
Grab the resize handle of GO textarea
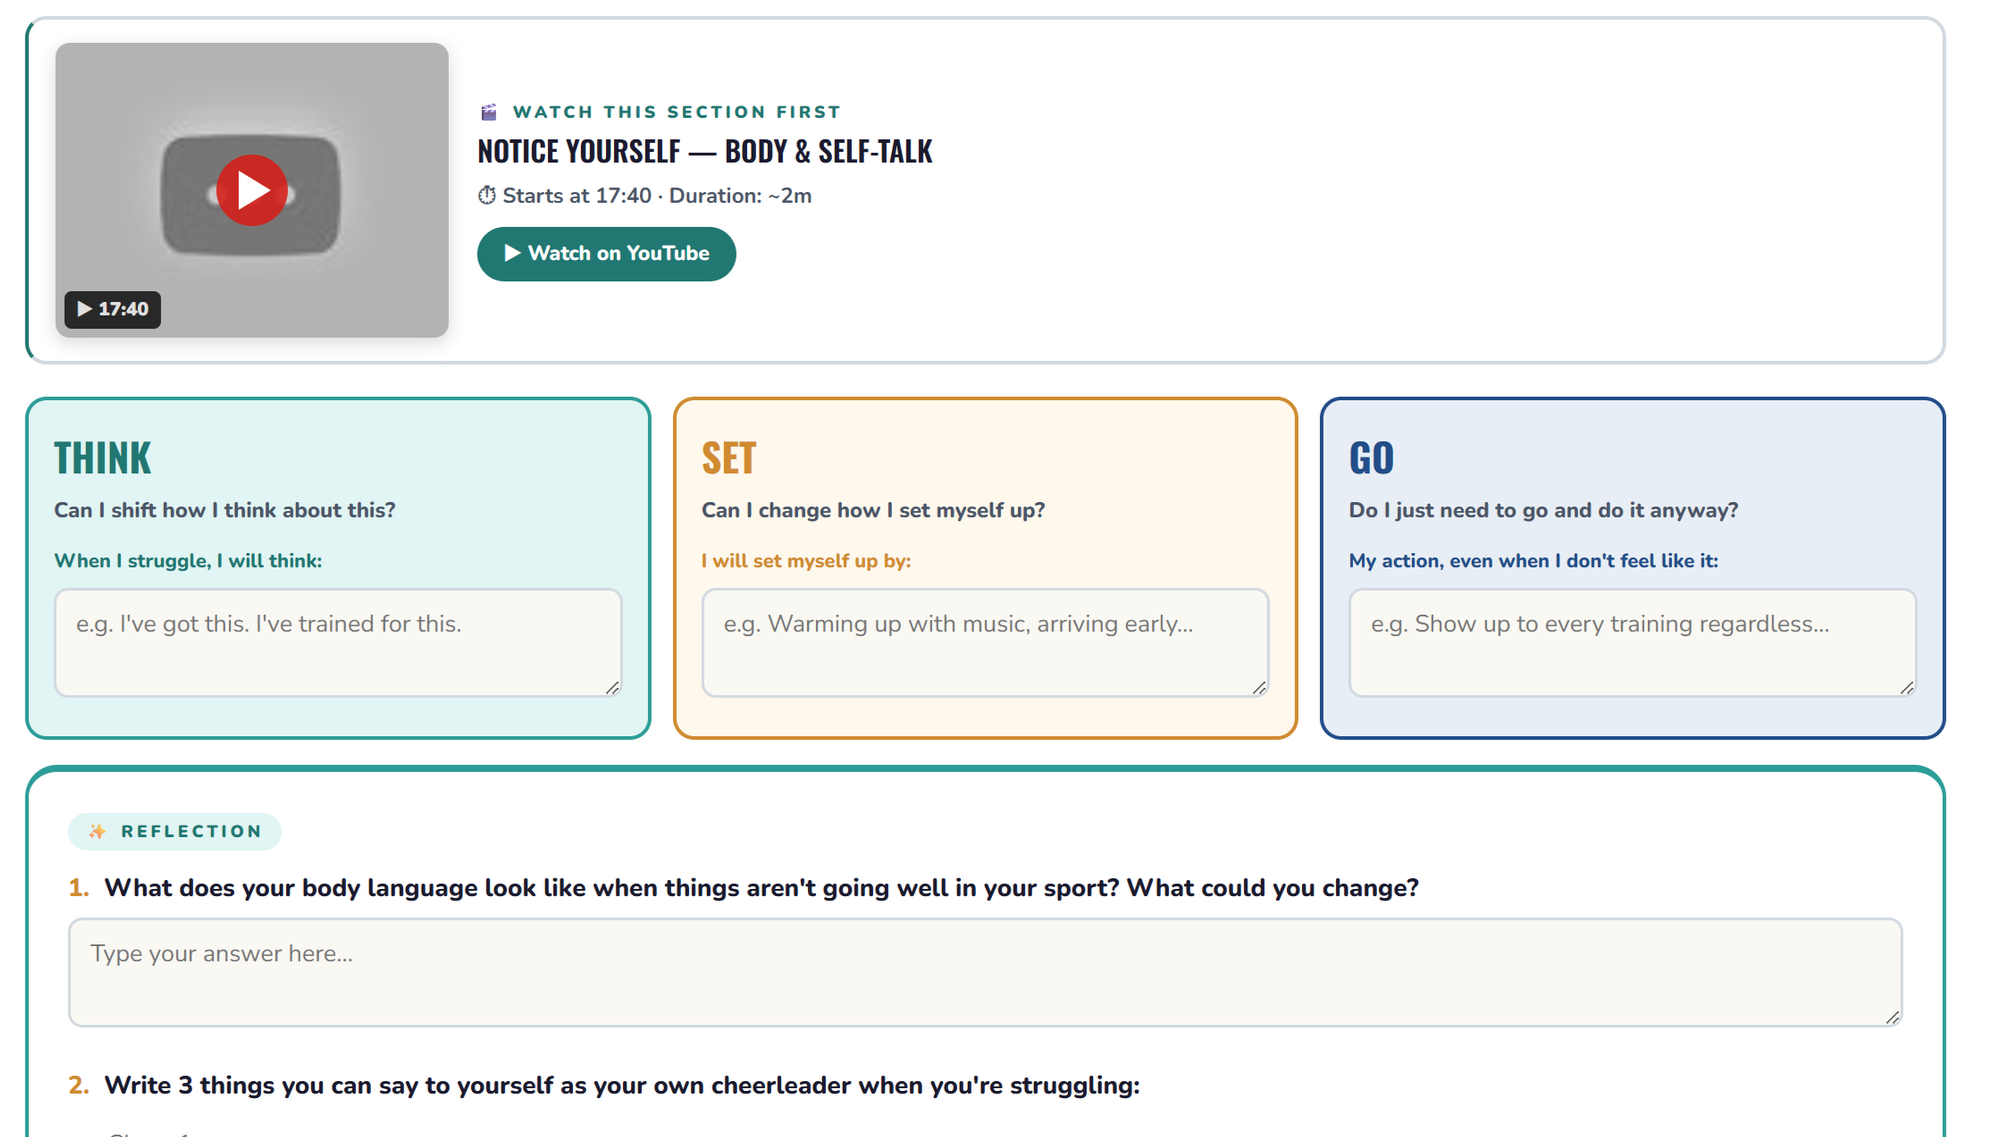[1906, 687]
